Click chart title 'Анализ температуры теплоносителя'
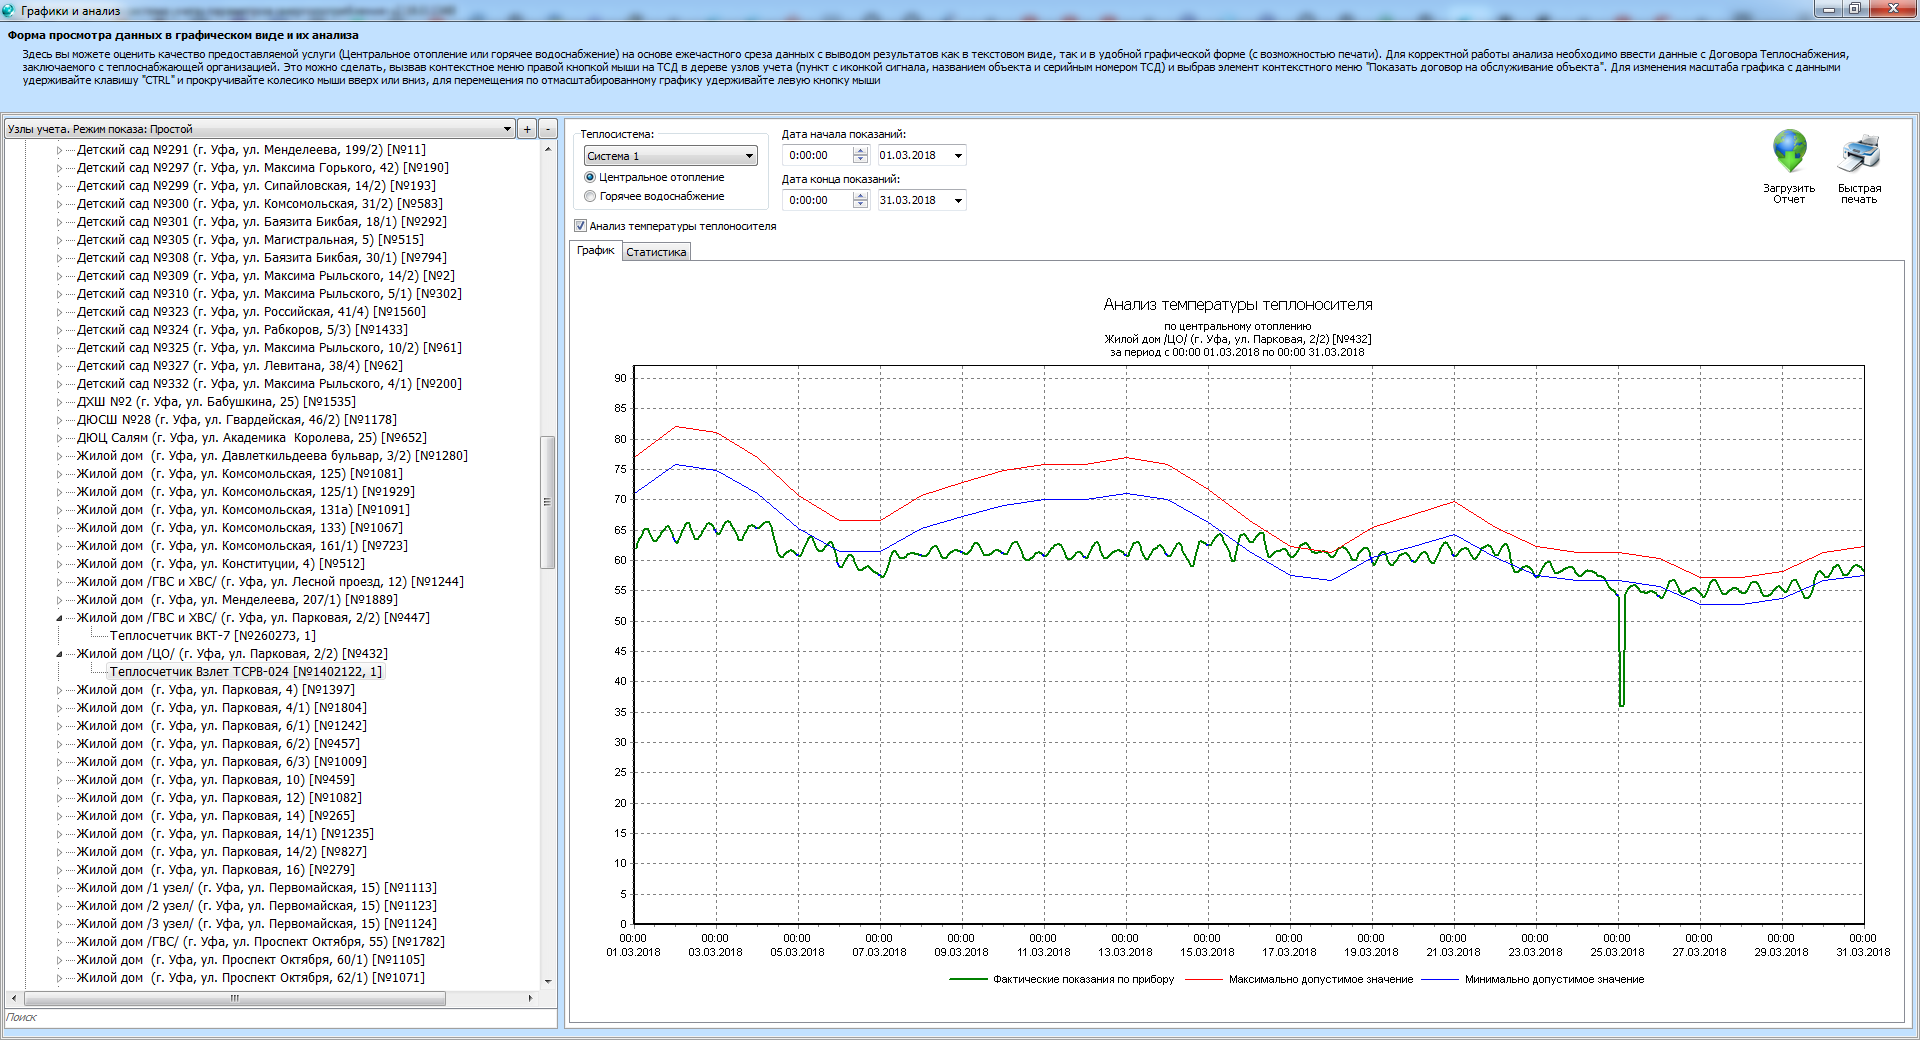 1238,304
